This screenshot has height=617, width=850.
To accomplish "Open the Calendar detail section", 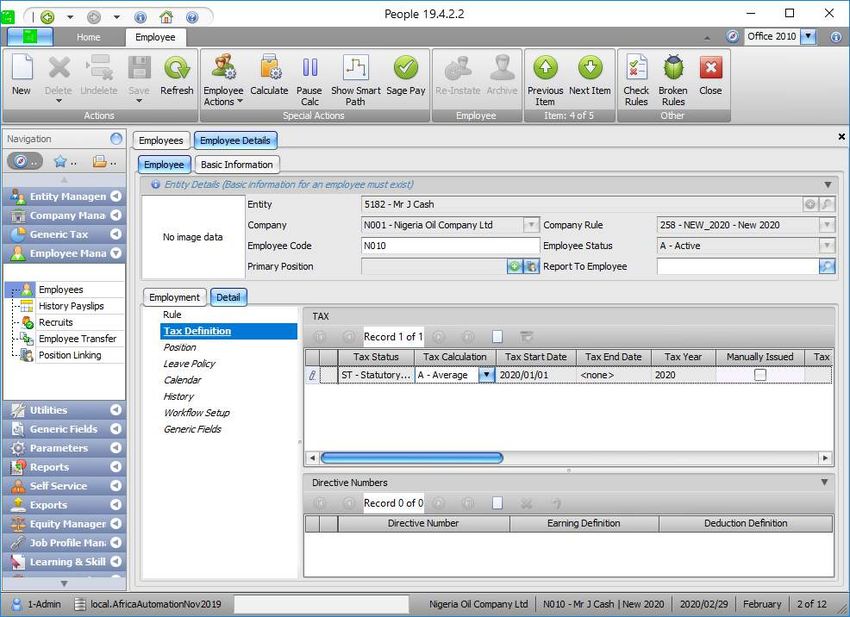I will (x=182, y=380).
